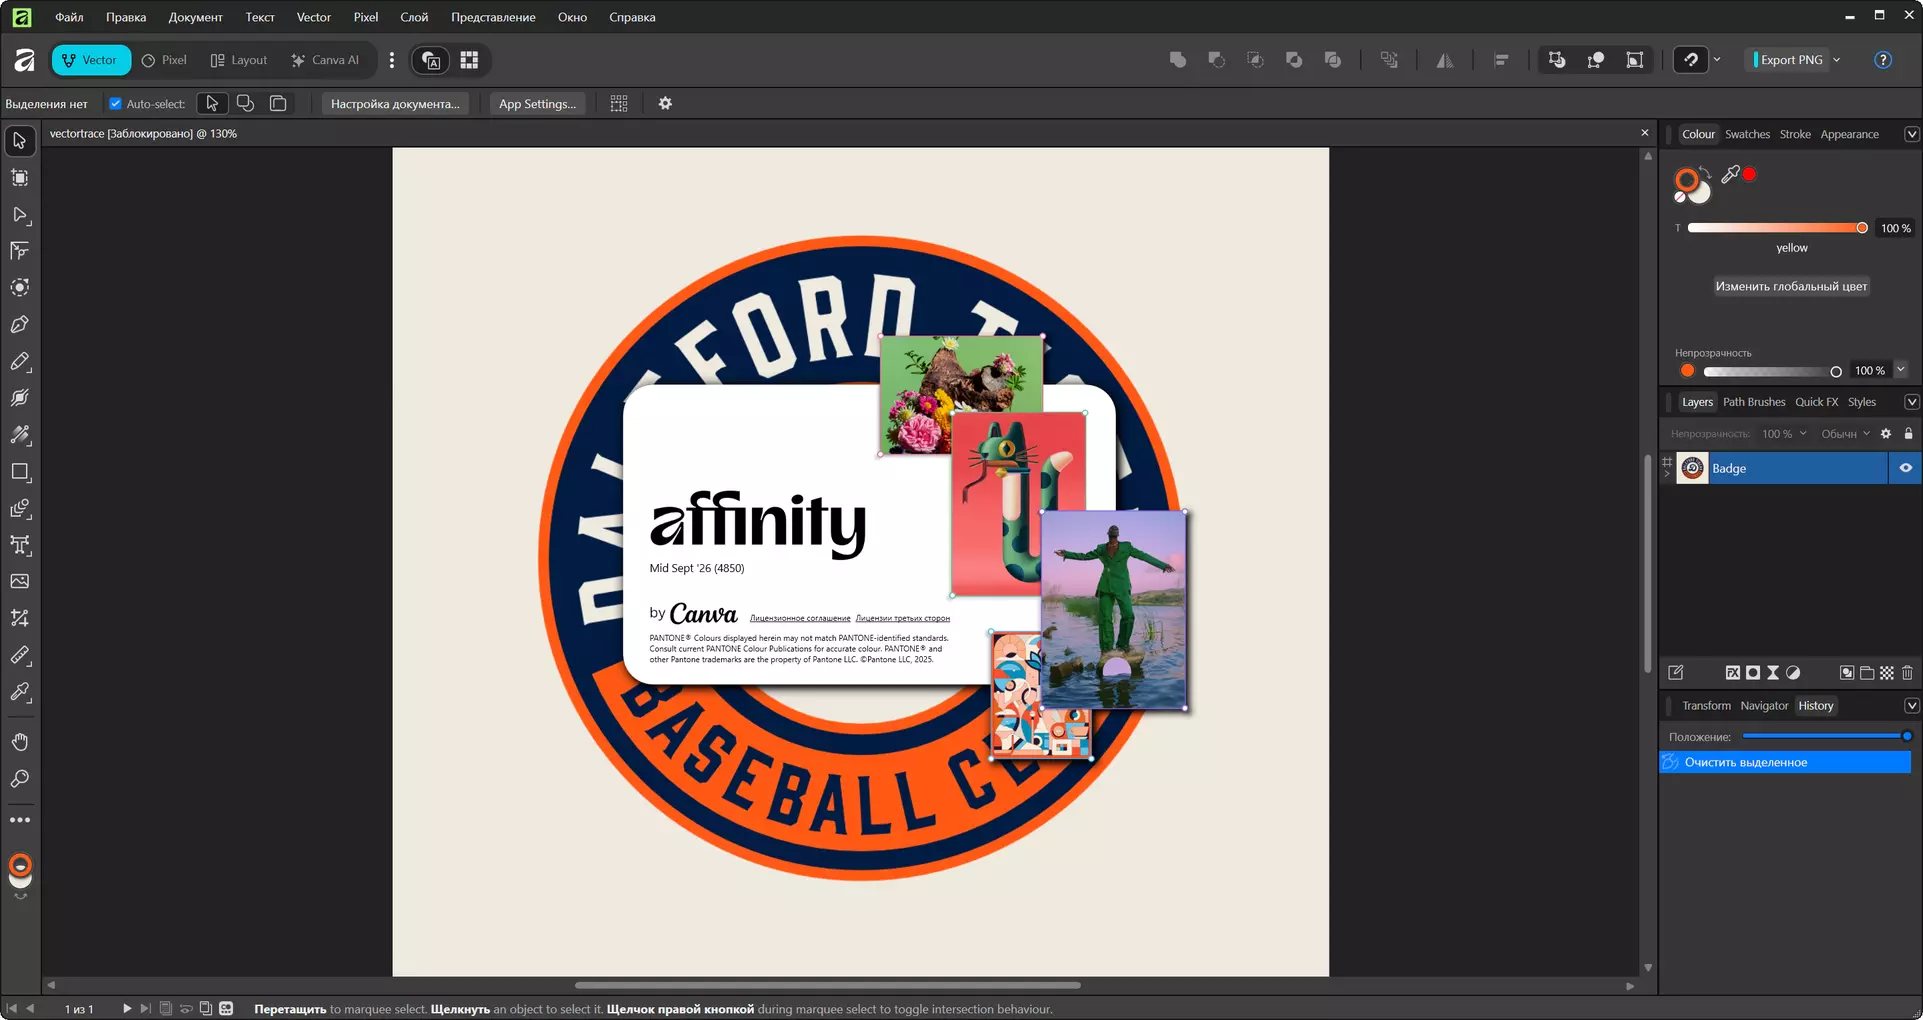Select the Move tool in left toolbar
Image resolution: width=1923 pixels, height=1020 pixels.
click(20, 141)
